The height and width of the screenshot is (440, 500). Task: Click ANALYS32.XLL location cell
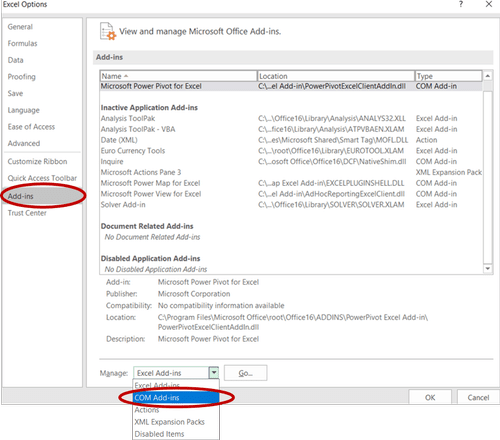[332, 119]
